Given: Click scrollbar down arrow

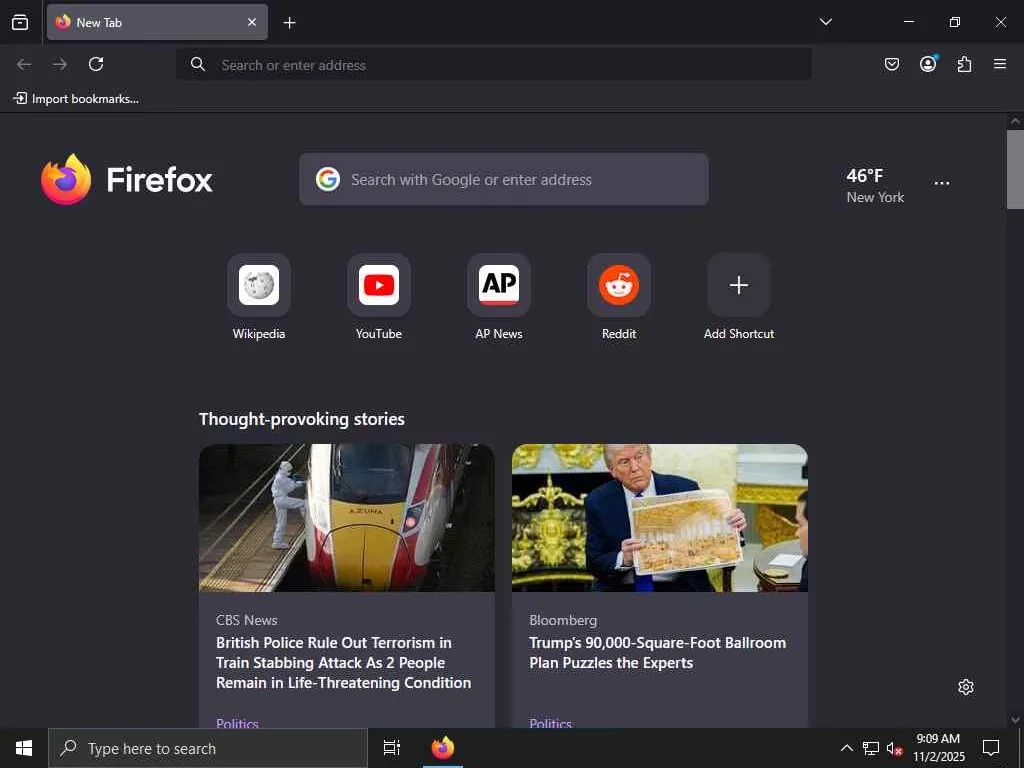Looking at the screenshot, I should pos(1016,720).
